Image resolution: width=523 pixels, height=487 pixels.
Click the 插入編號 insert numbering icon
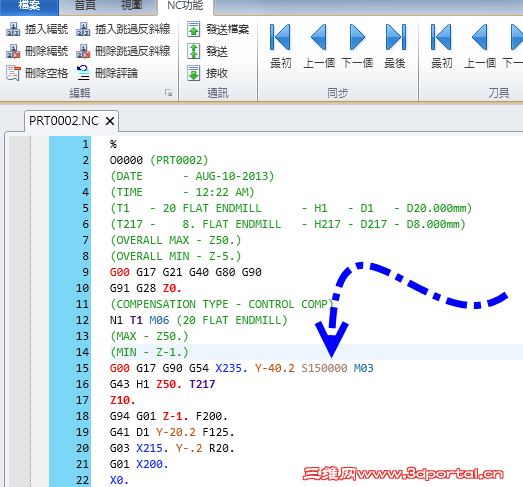tap(13, 29)
